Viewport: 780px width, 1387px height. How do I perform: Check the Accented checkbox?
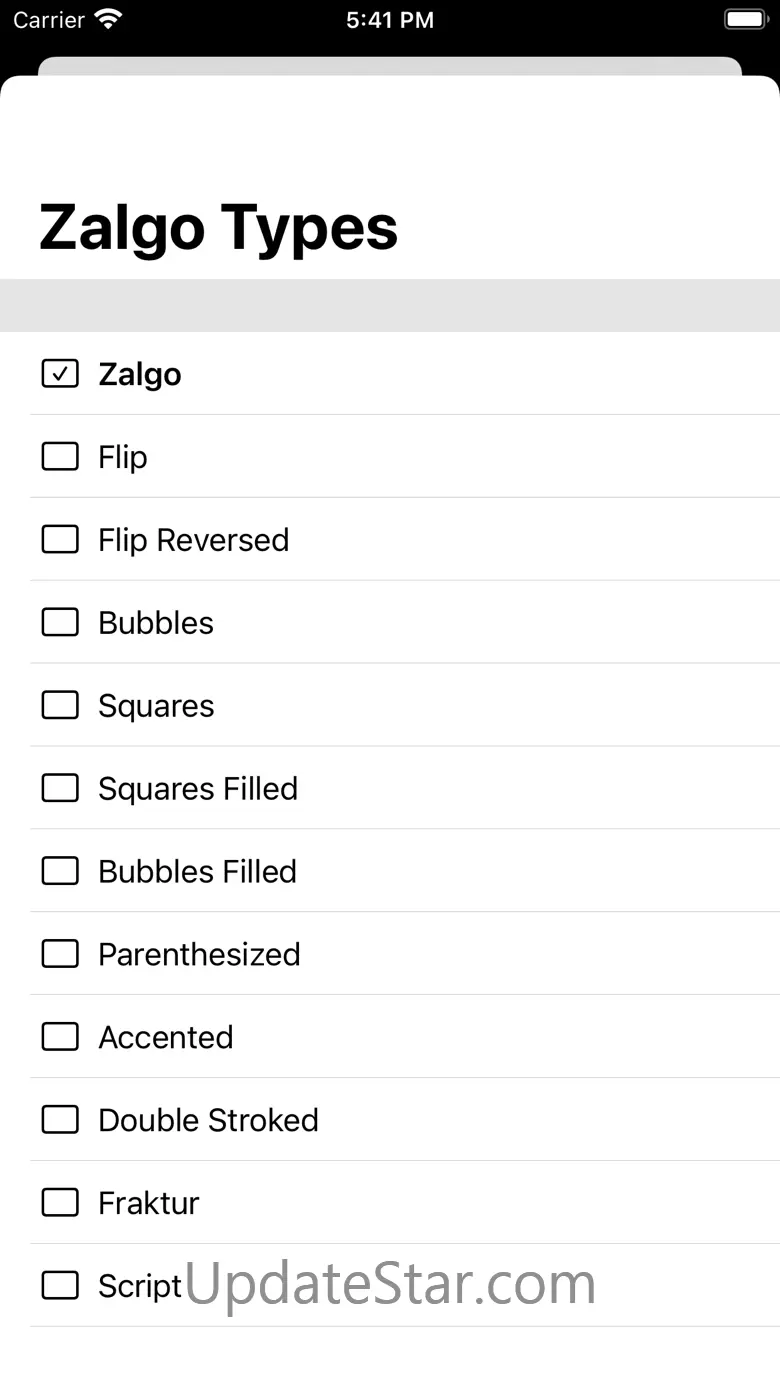60,1038
